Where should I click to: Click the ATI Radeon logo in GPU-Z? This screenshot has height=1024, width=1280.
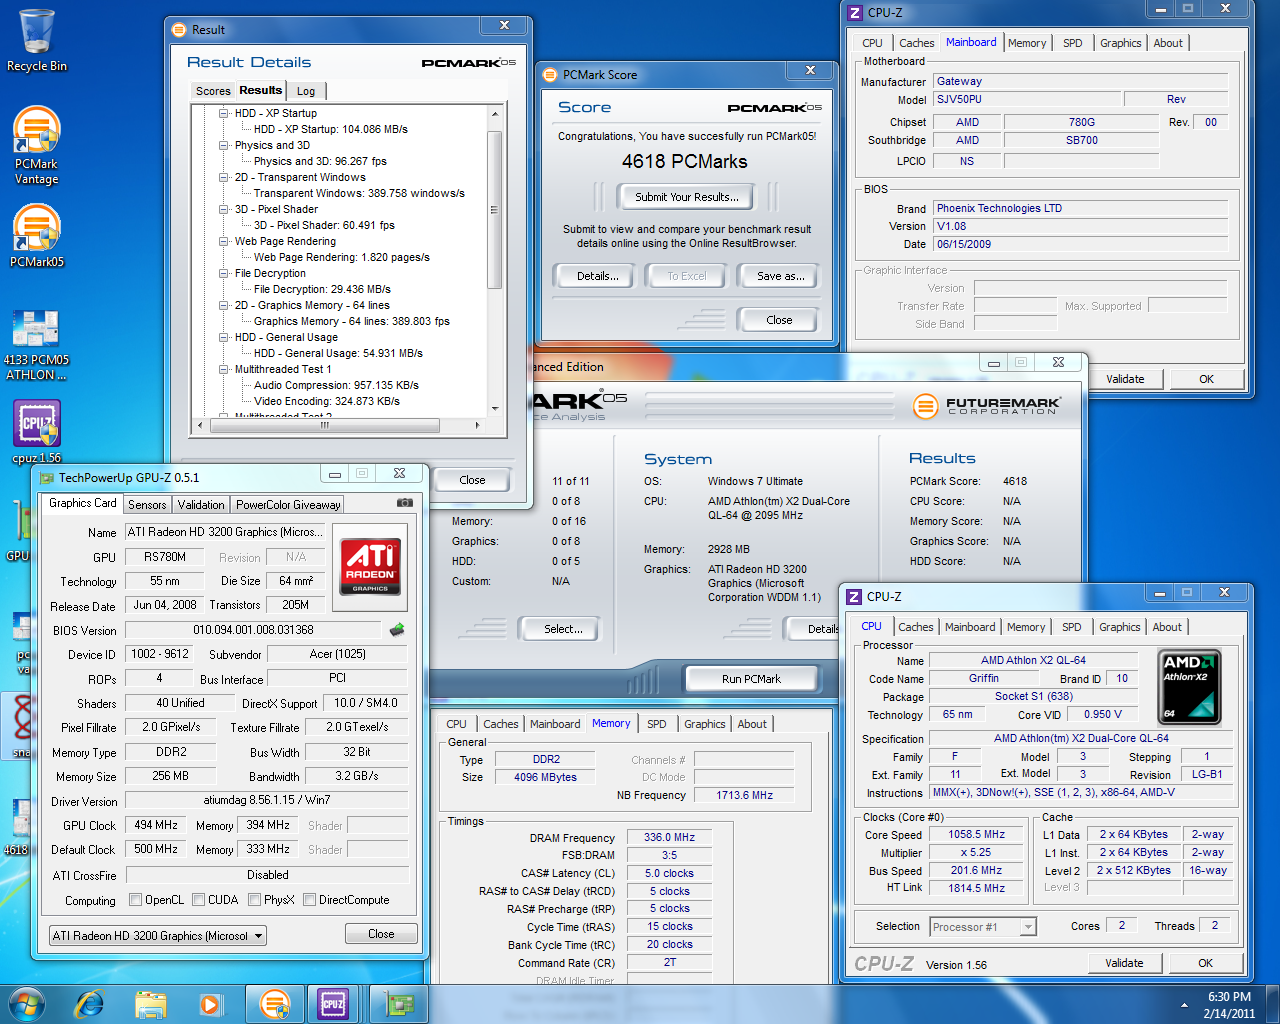[370, 566]
